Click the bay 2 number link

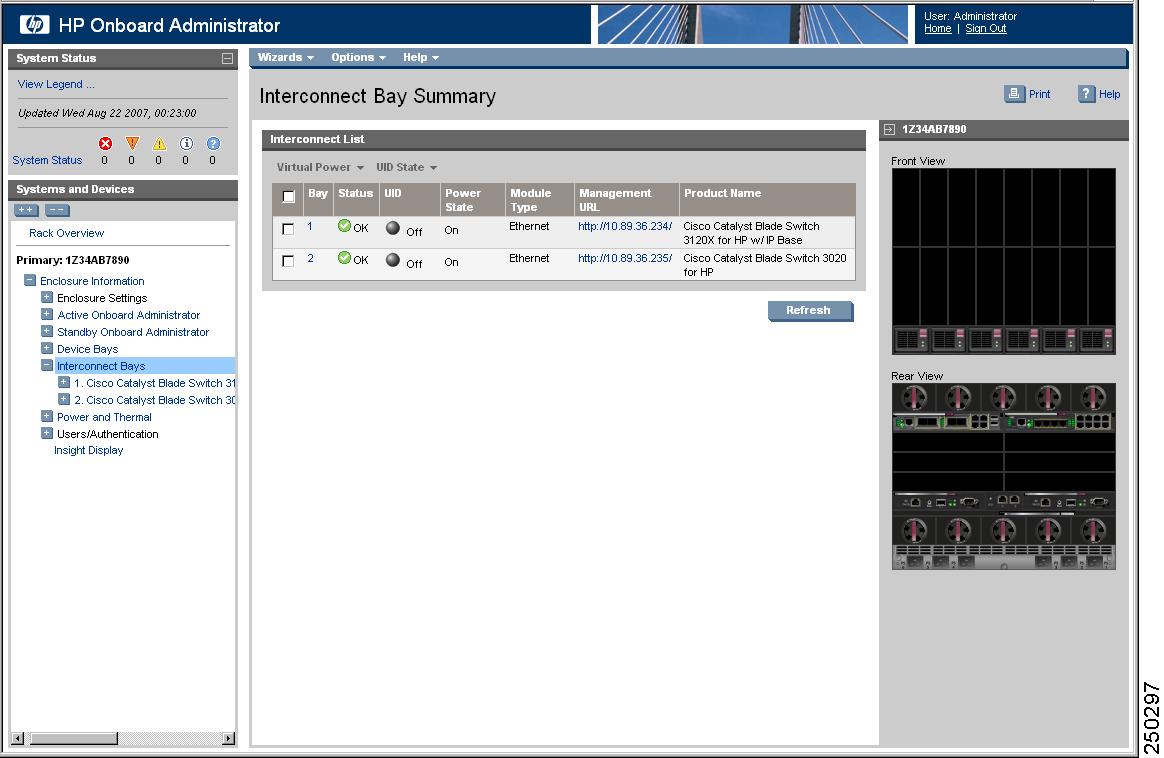coord(310,258)
